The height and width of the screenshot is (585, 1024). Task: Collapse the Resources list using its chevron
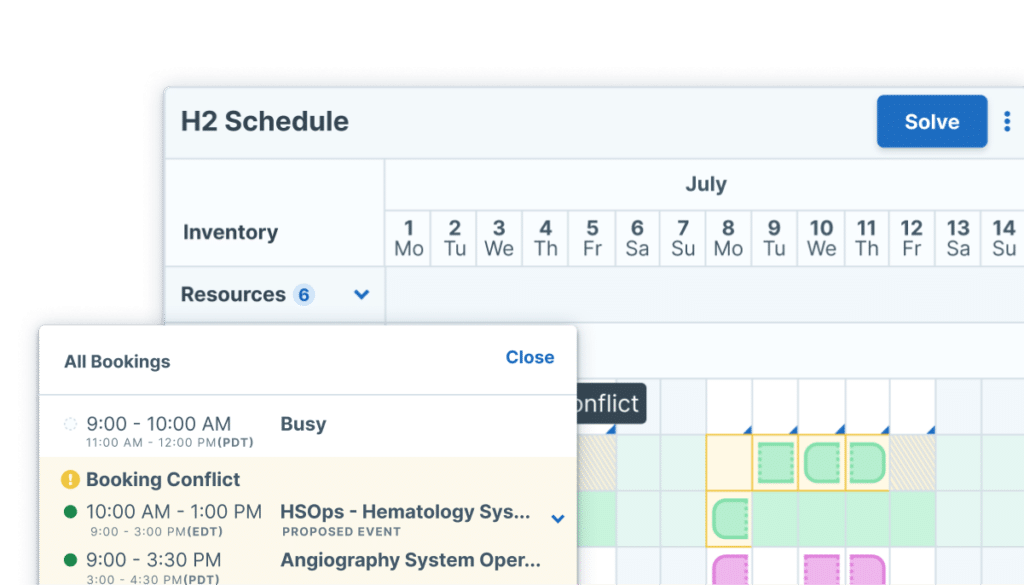(362, 294)
